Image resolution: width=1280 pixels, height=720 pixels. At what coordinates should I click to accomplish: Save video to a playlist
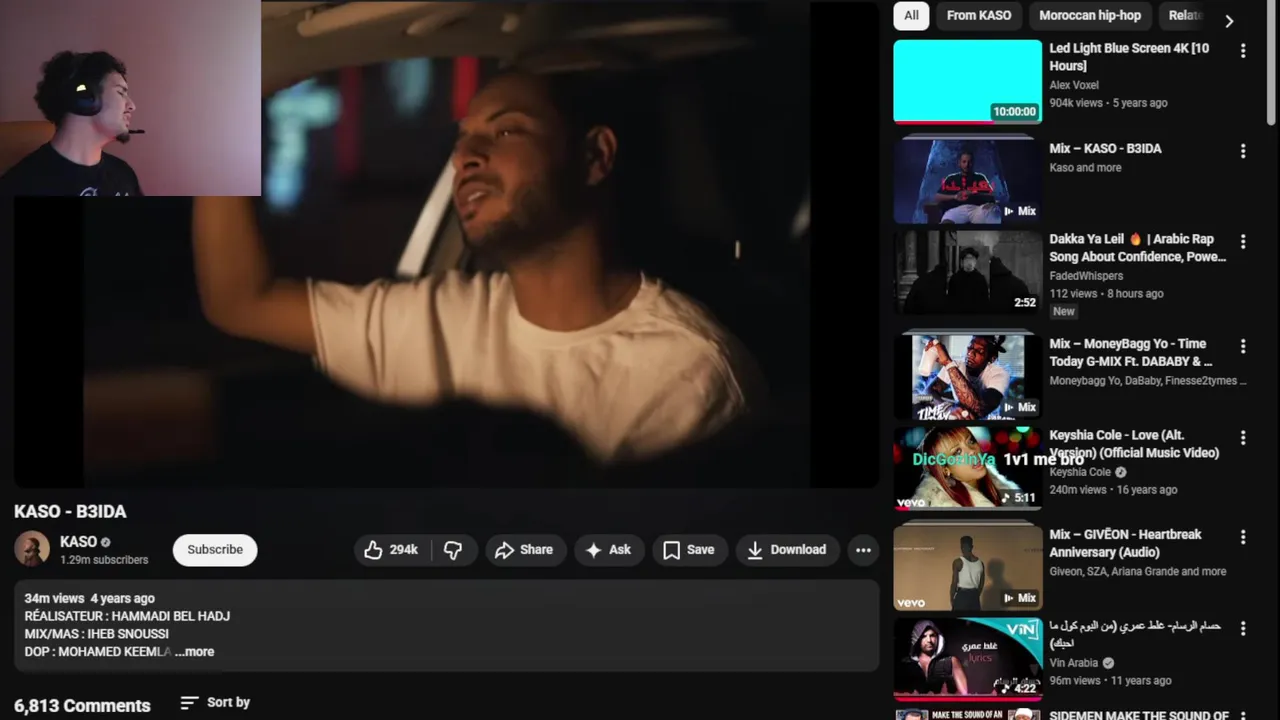tap(689, 550)
